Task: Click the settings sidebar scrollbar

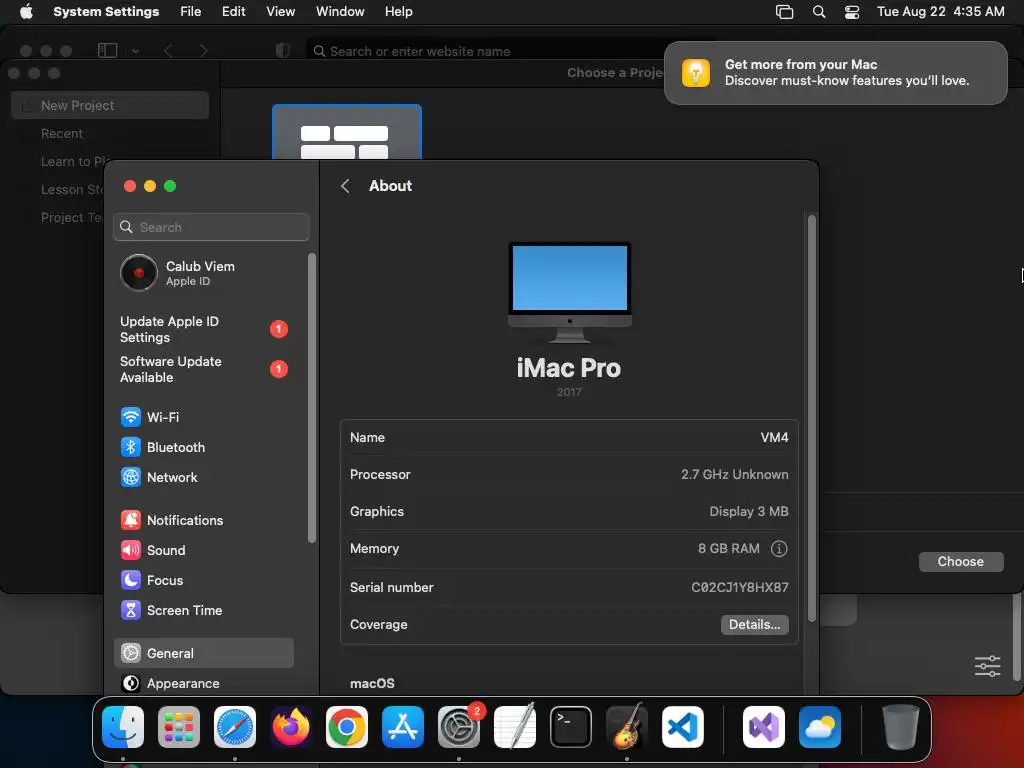Action: 312,398
